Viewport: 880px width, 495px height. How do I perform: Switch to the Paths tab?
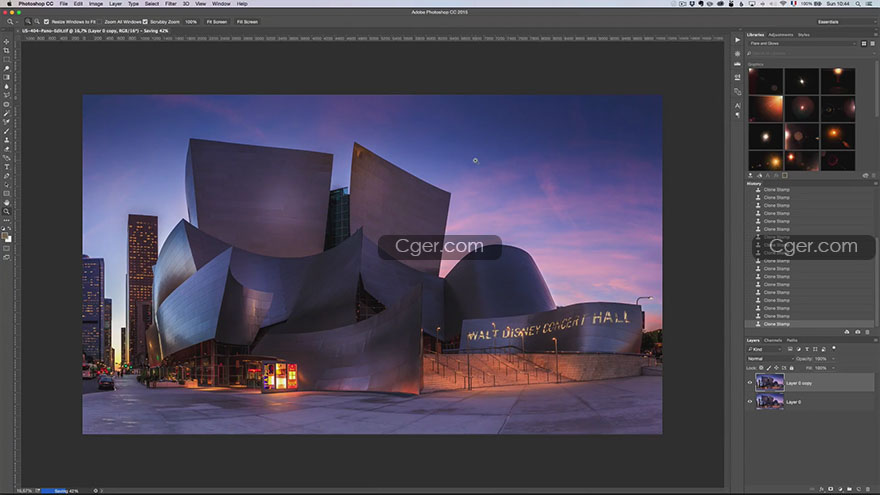click(792, 340)
